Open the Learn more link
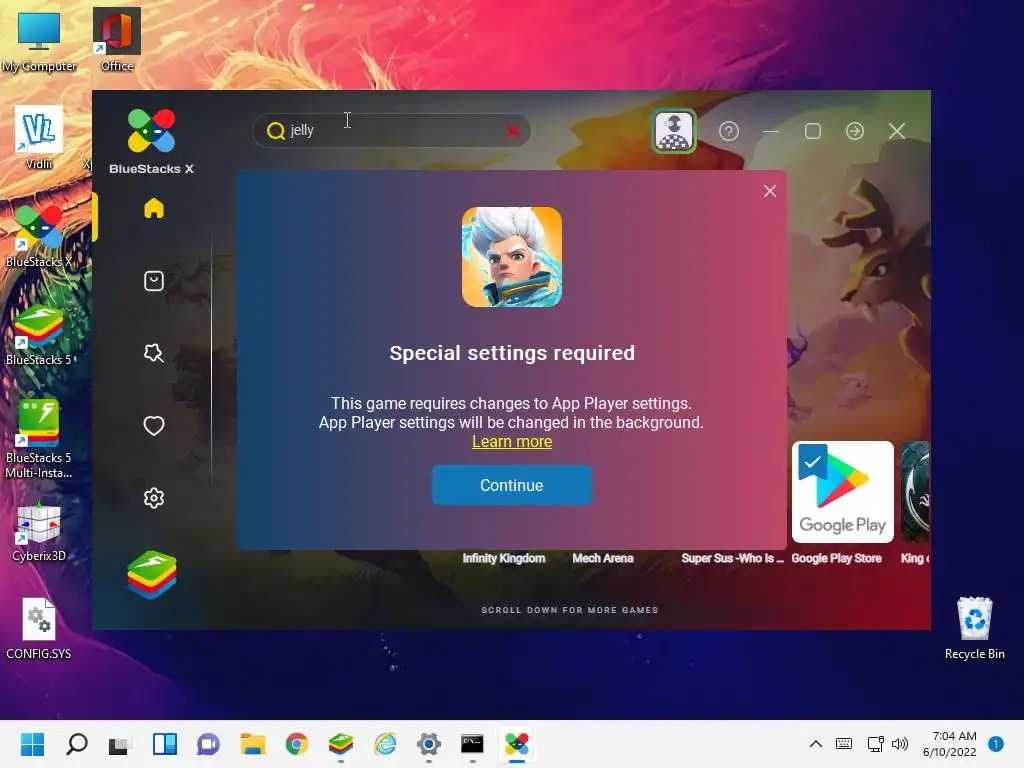This screenshot has width=1024, height=768. coord(512,441)
